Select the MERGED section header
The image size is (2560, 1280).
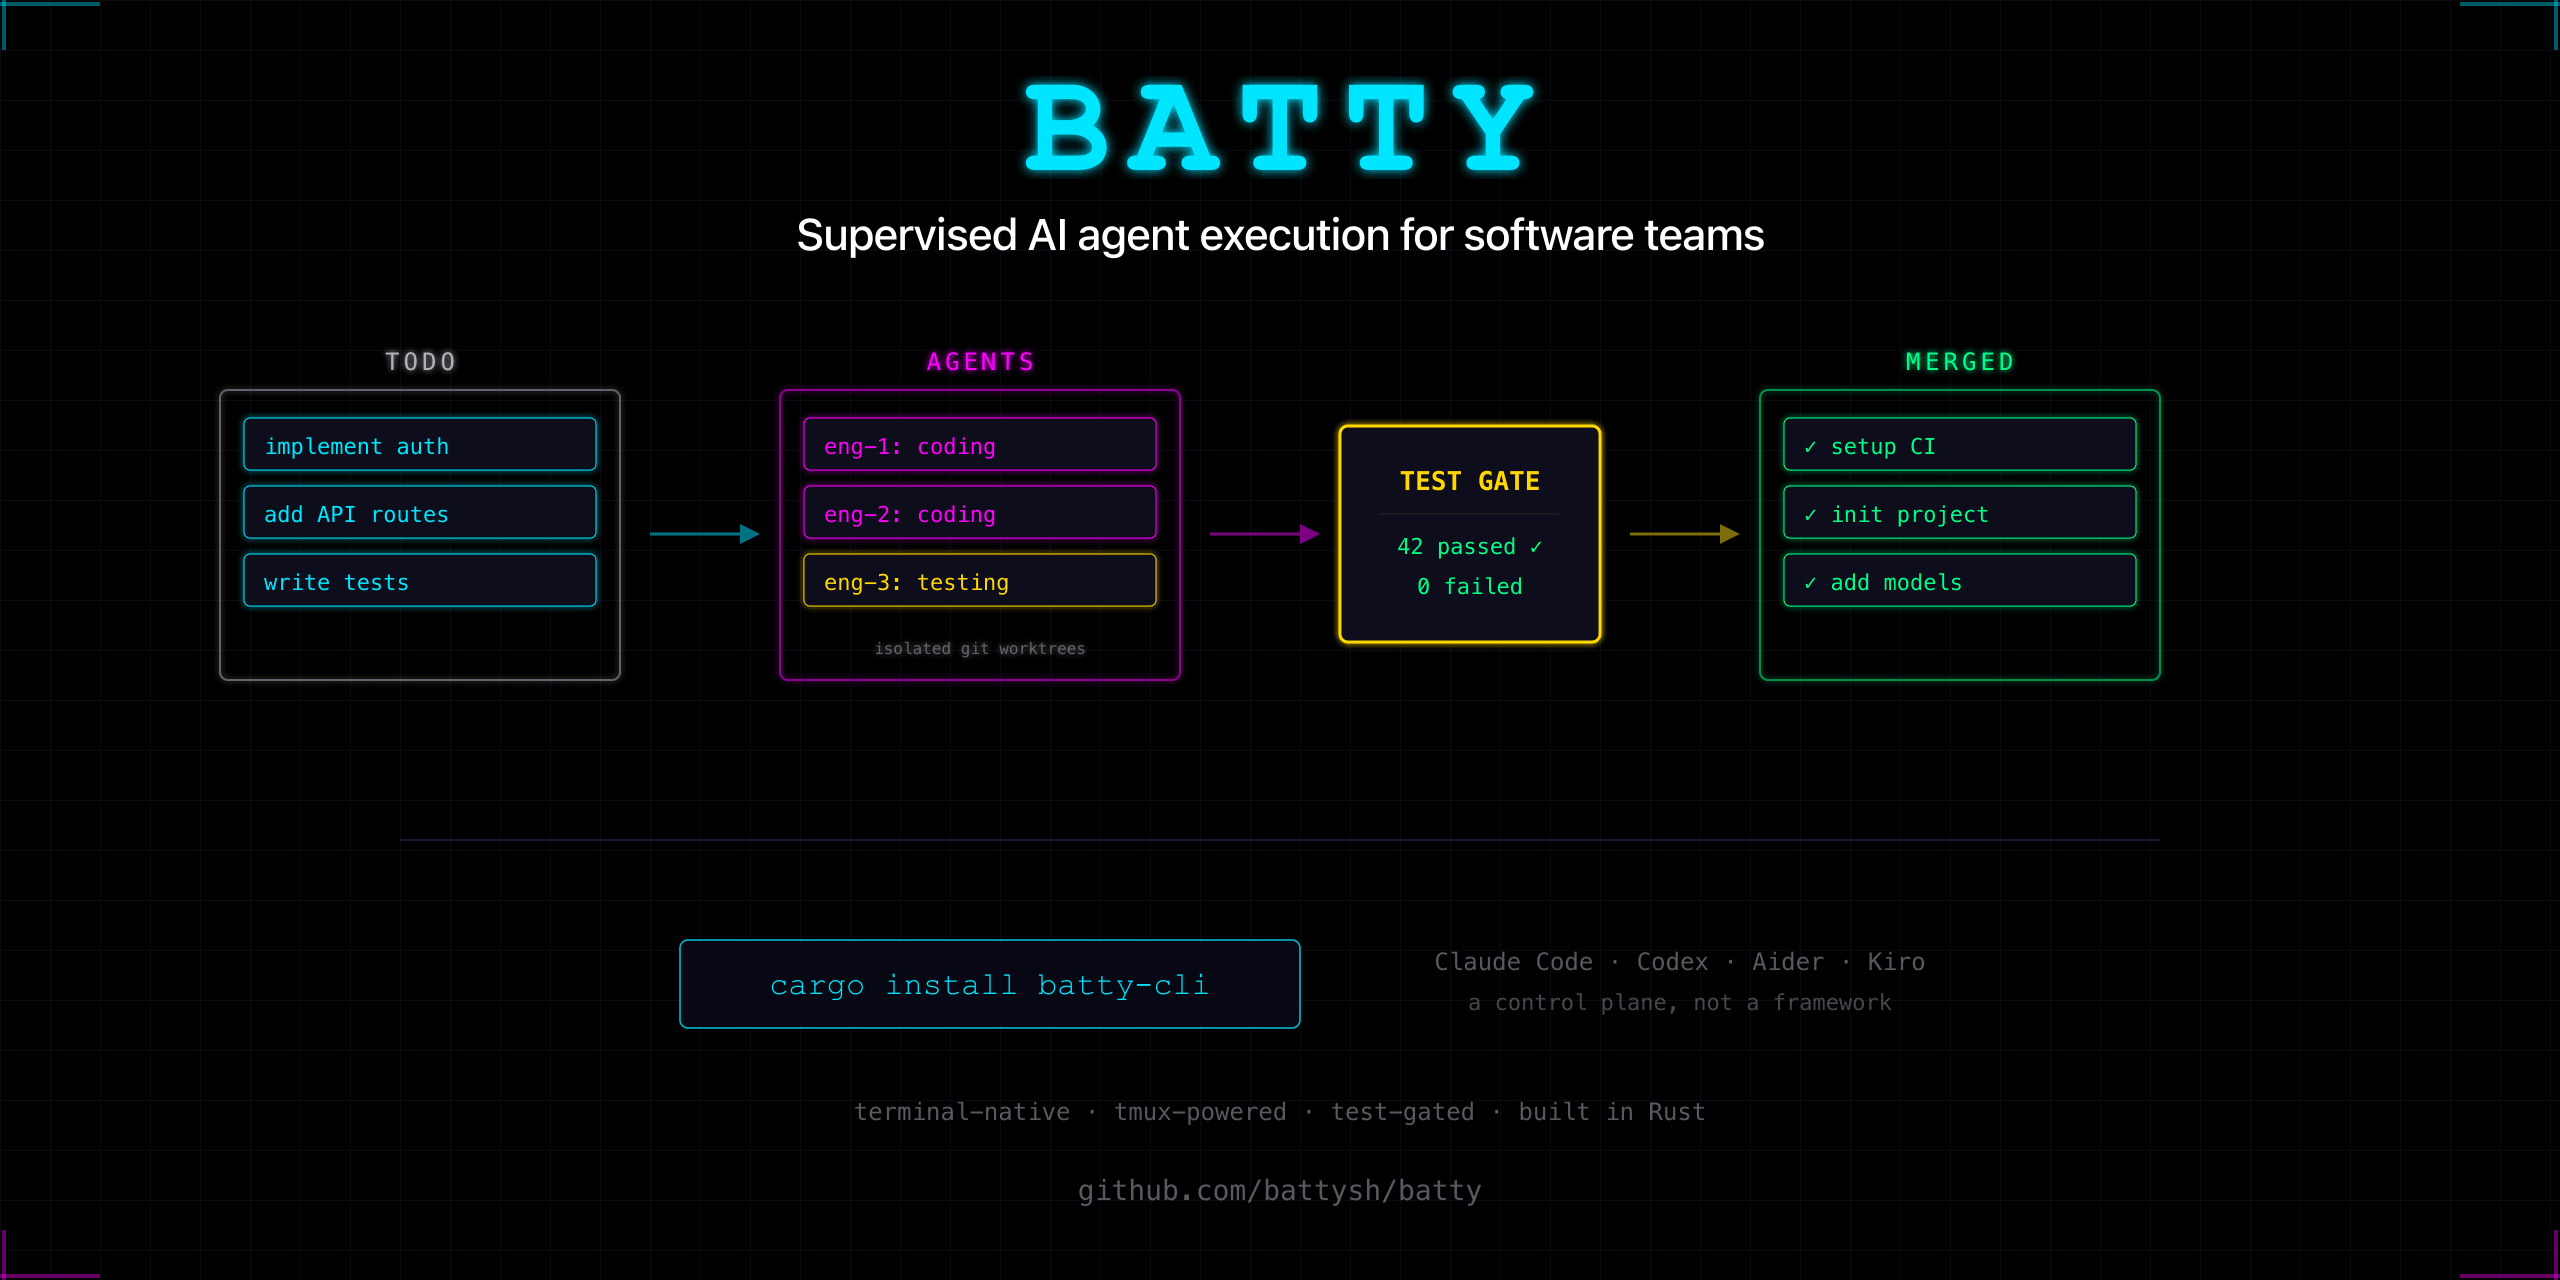click(1958, 361)
